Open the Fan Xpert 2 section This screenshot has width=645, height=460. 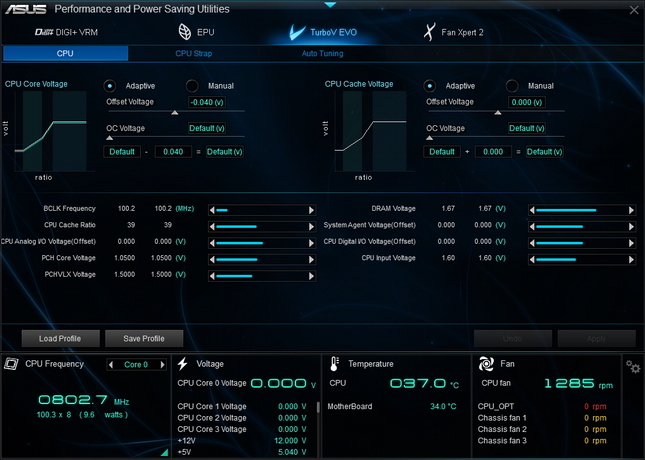(x=454, y=32)
